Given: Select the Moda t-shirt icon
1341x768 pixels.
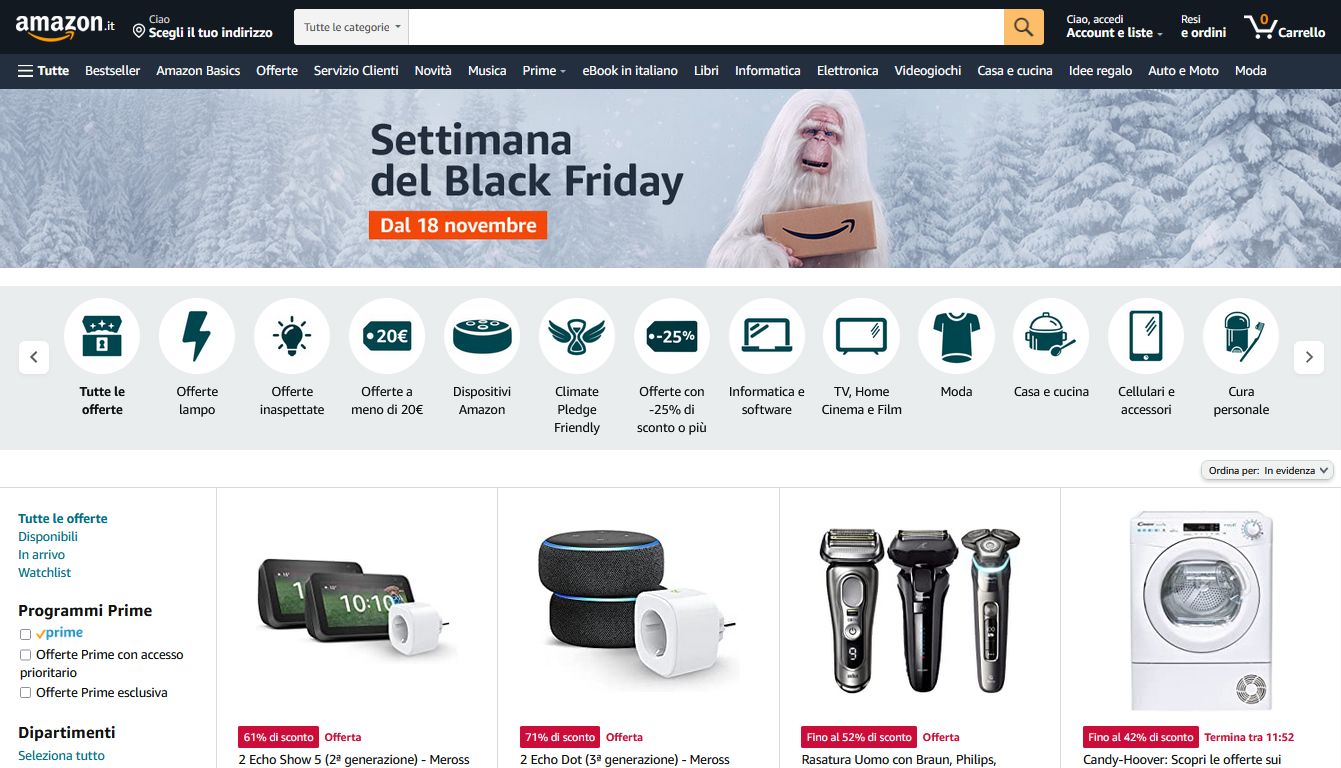Looking at the screenshot, I should point(956,336).
